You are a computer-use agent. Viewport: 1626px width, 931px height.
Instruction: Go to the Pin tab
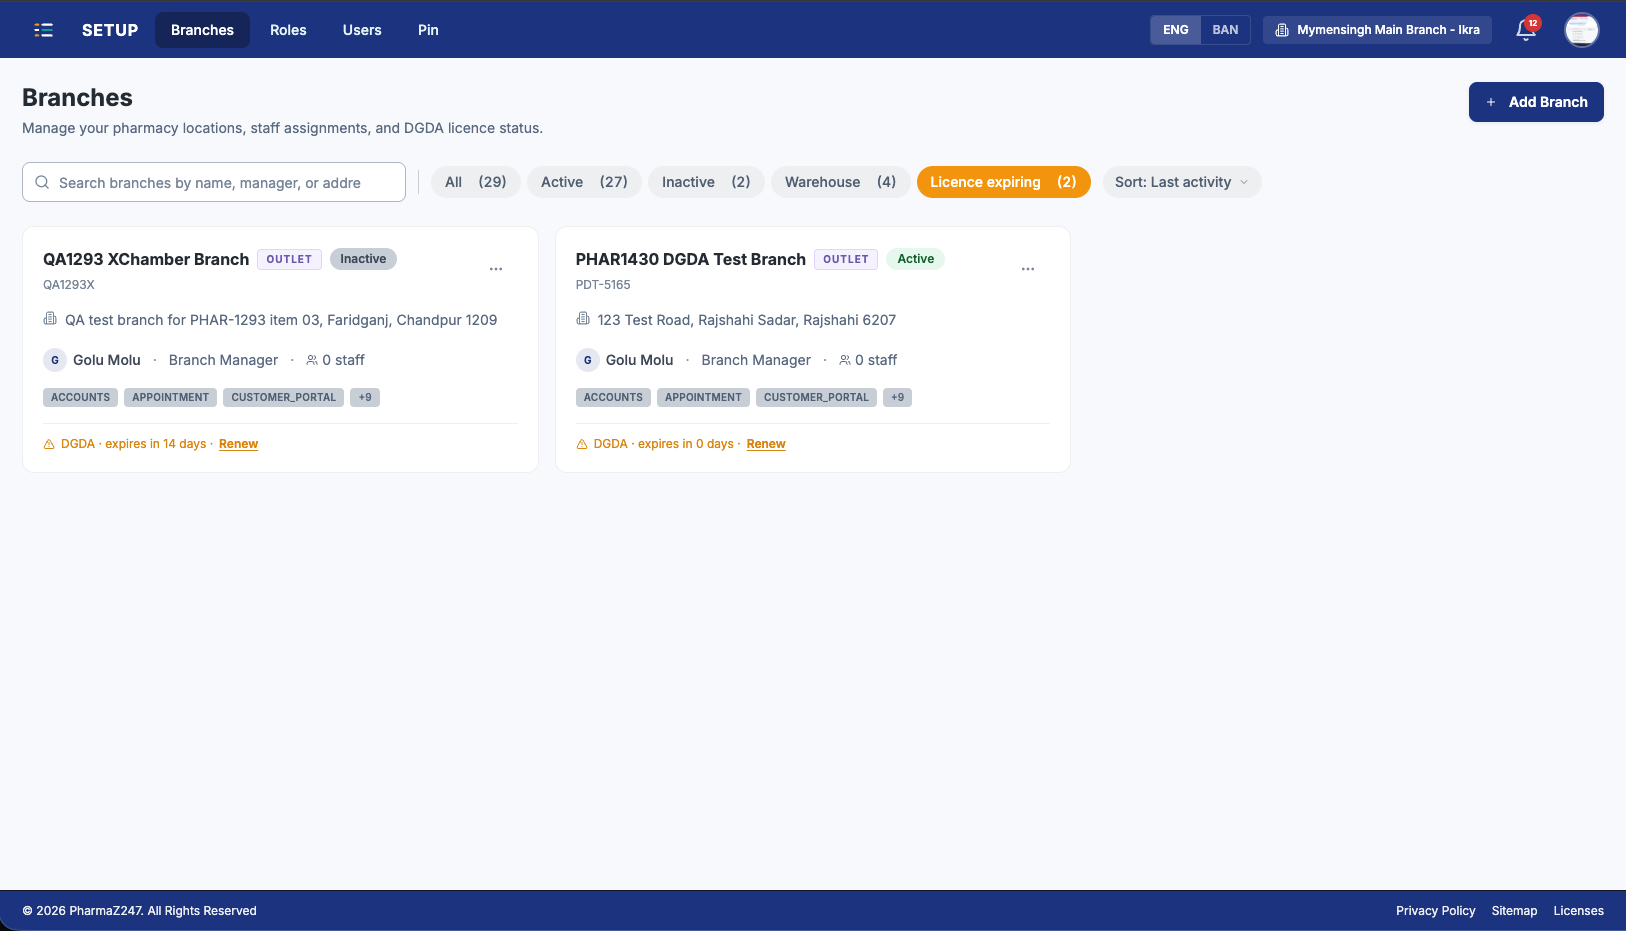point(428,30)
